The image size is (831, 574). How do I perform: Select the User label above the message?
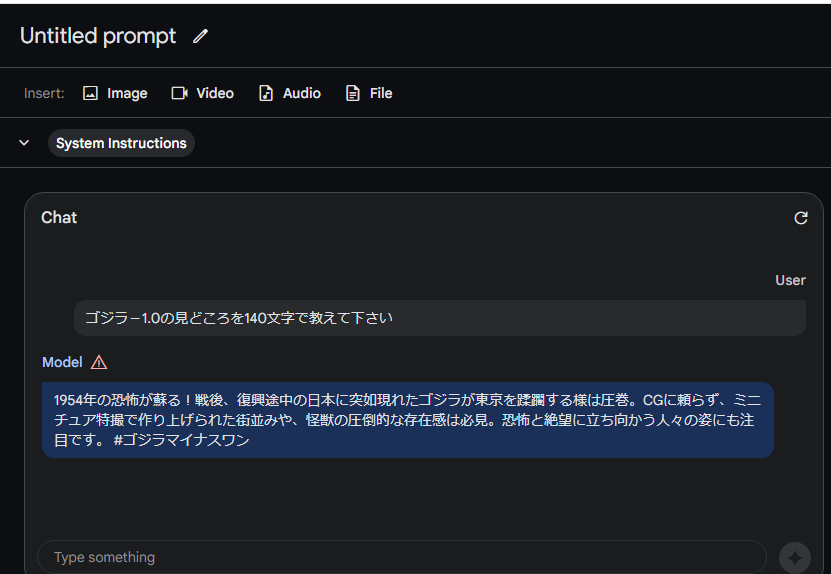pyautogui.click(x=790, y=280)
